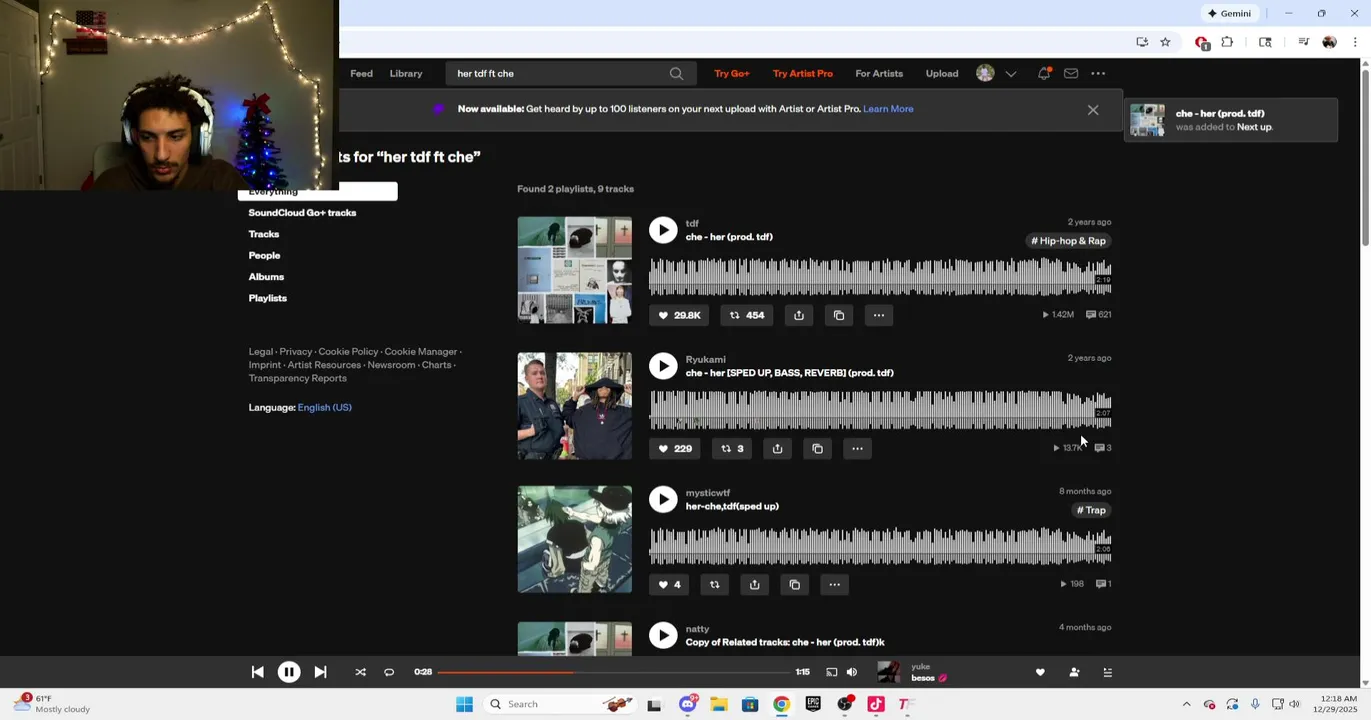The width and height of the screenshot is (1371, 720).
Task: Repost the Ryukami sped up track
Action: tap(732, 448)
